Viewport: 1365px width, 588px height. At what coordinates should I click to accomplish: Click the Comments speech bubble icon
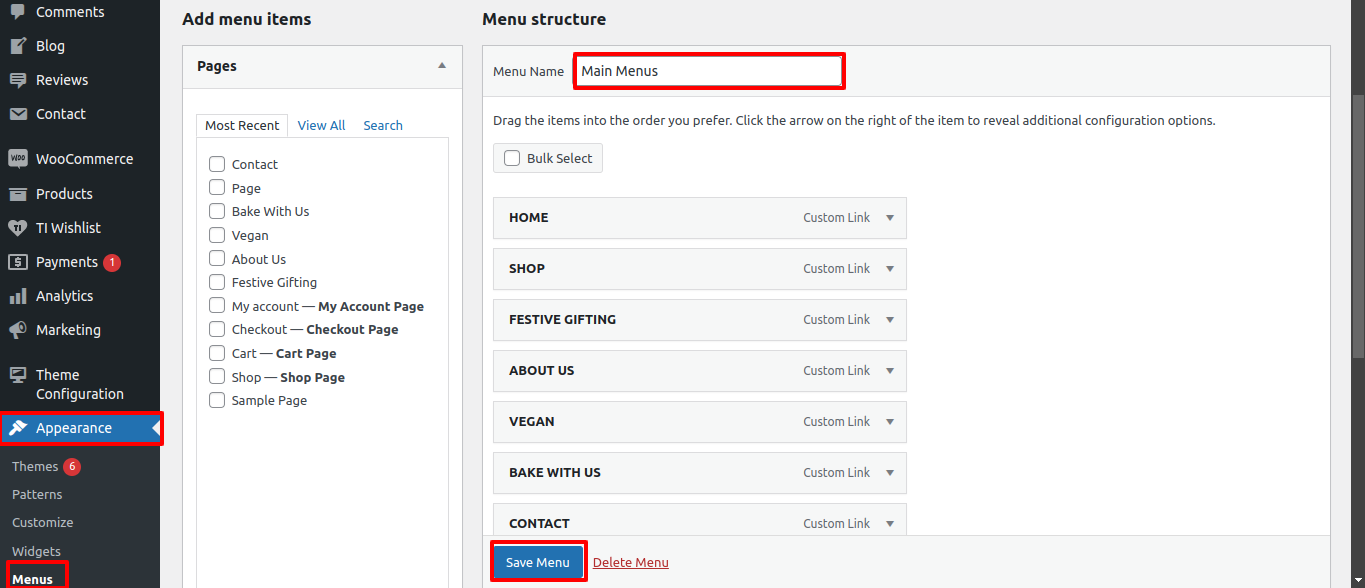(18, 12)
